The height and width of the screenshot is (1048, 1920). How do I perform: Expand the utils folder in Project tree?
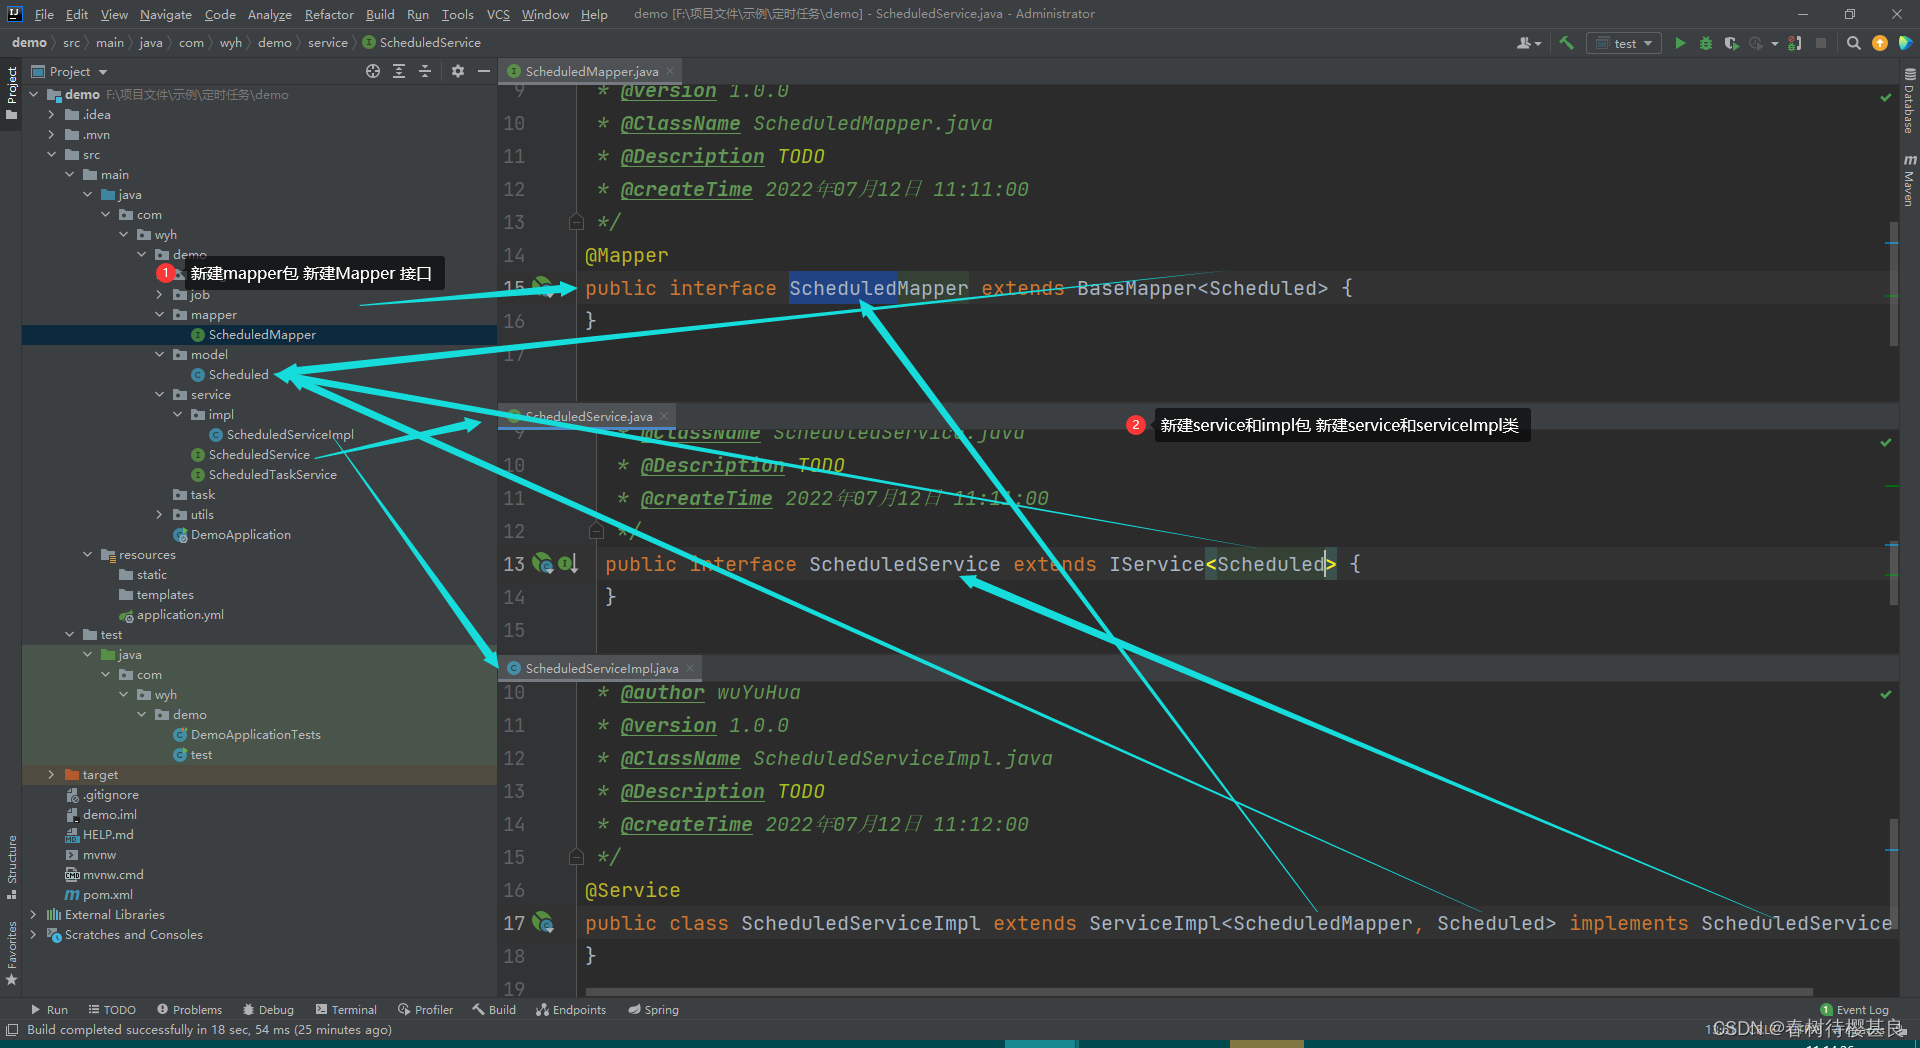(160, 514)
